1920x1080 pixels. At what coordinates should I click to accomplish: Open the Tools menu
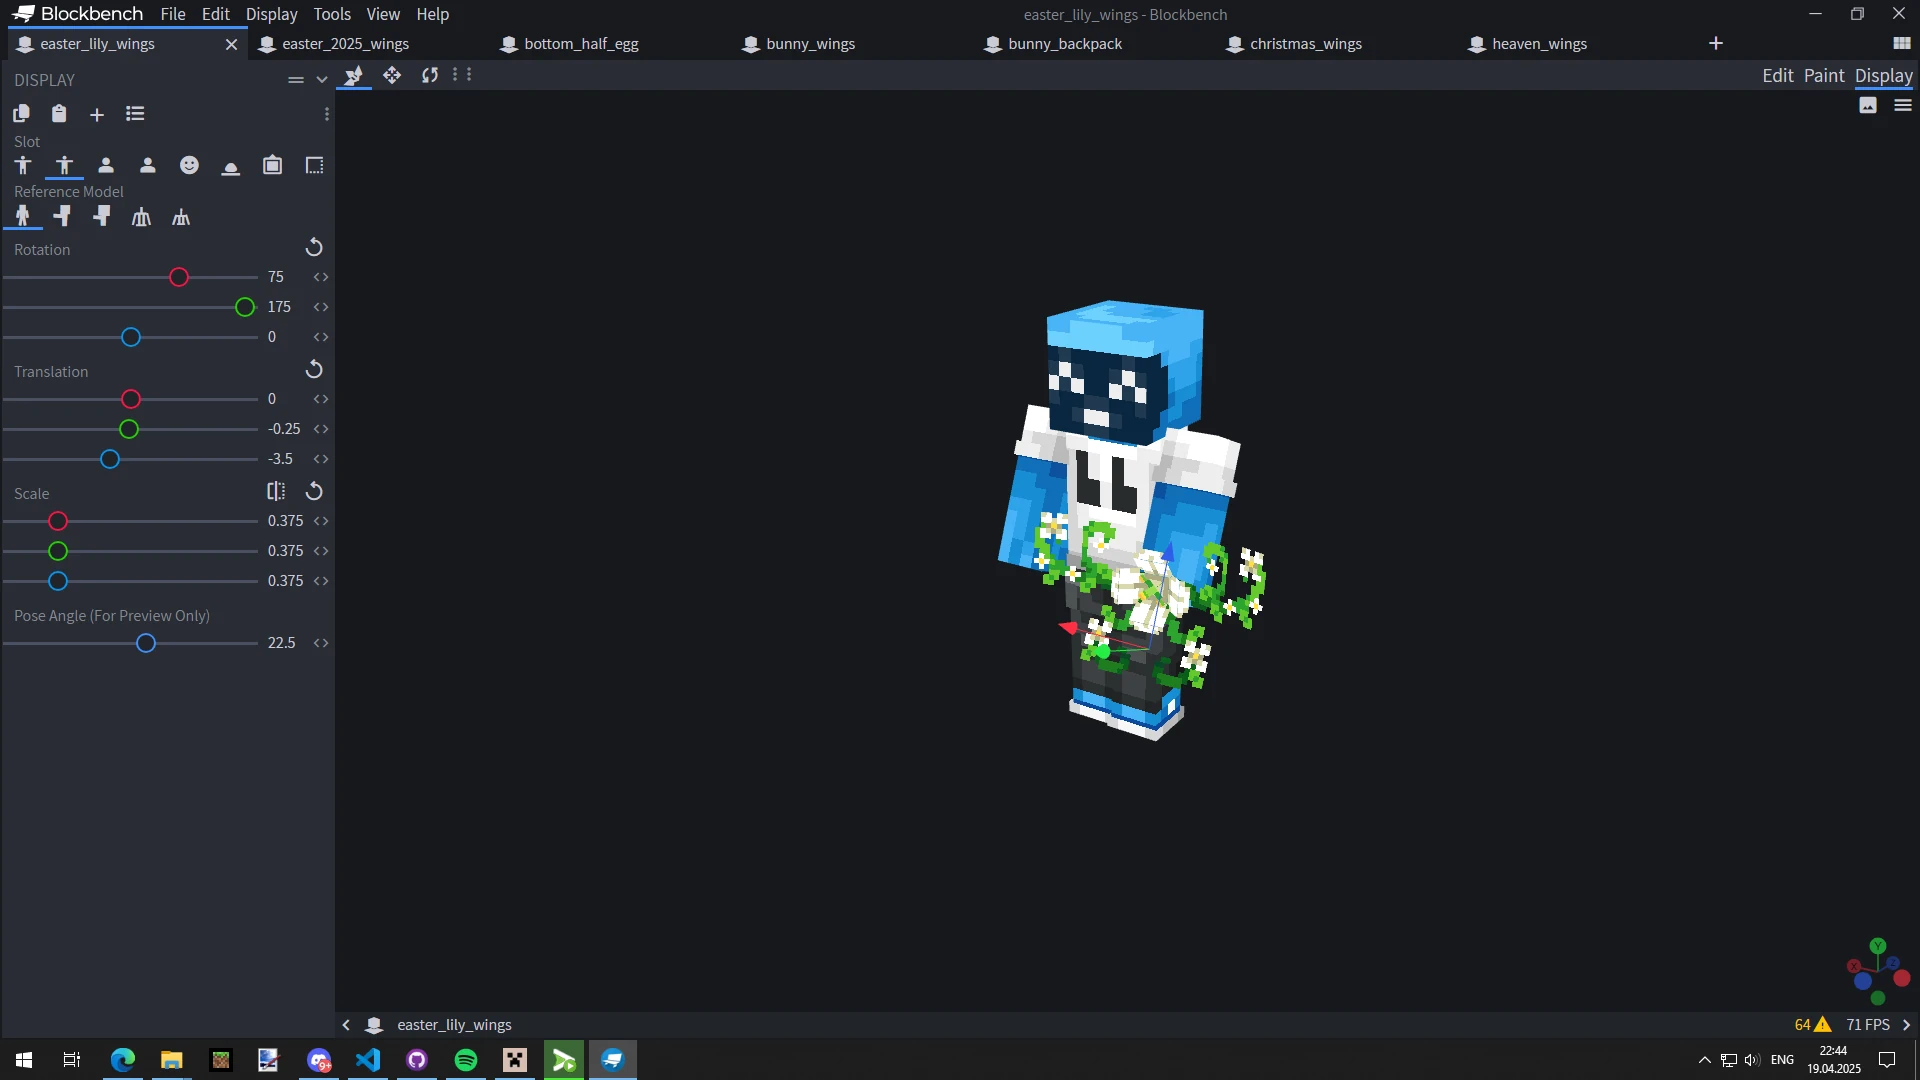[x=332, y=14]
